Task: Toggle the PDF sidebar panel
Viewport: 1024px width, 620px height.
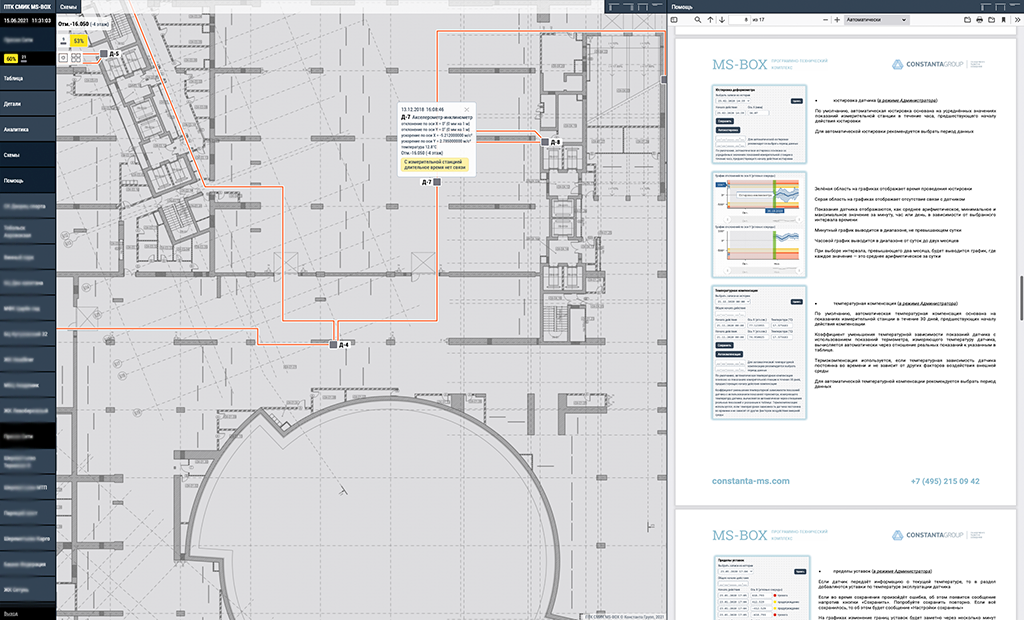Action: (x=674, y=19)
